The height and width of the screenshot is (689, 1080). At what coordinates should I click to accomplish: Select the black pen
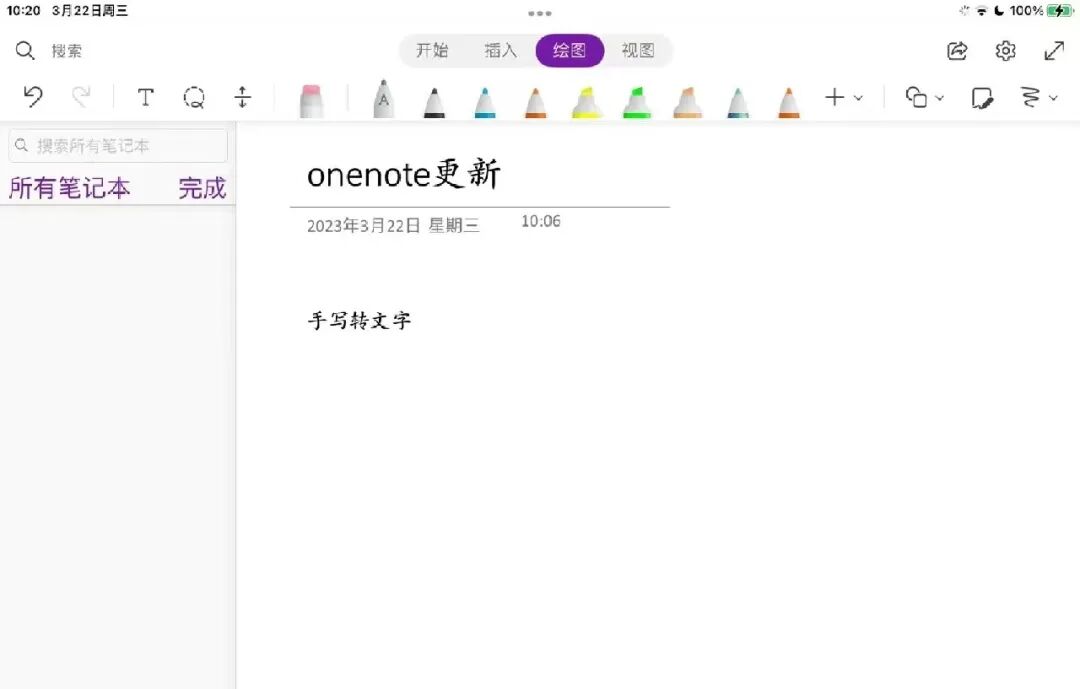click(434, 103)
